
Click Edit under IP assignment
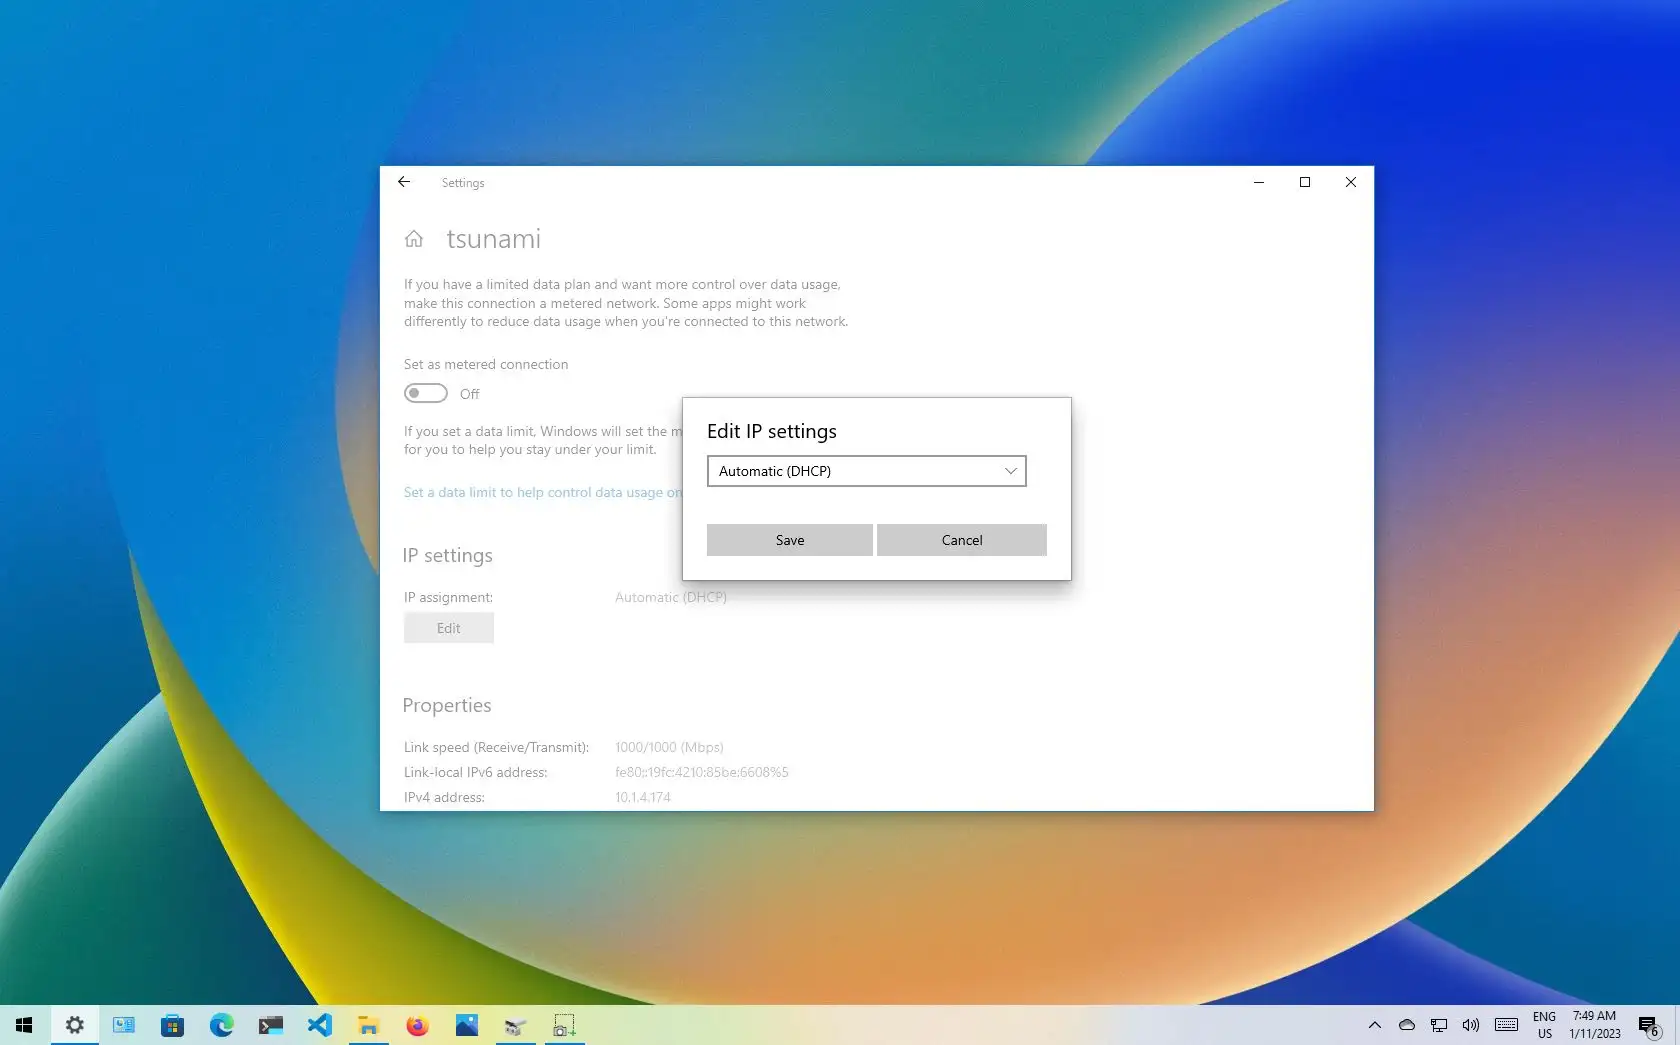(x=448, y=627)
